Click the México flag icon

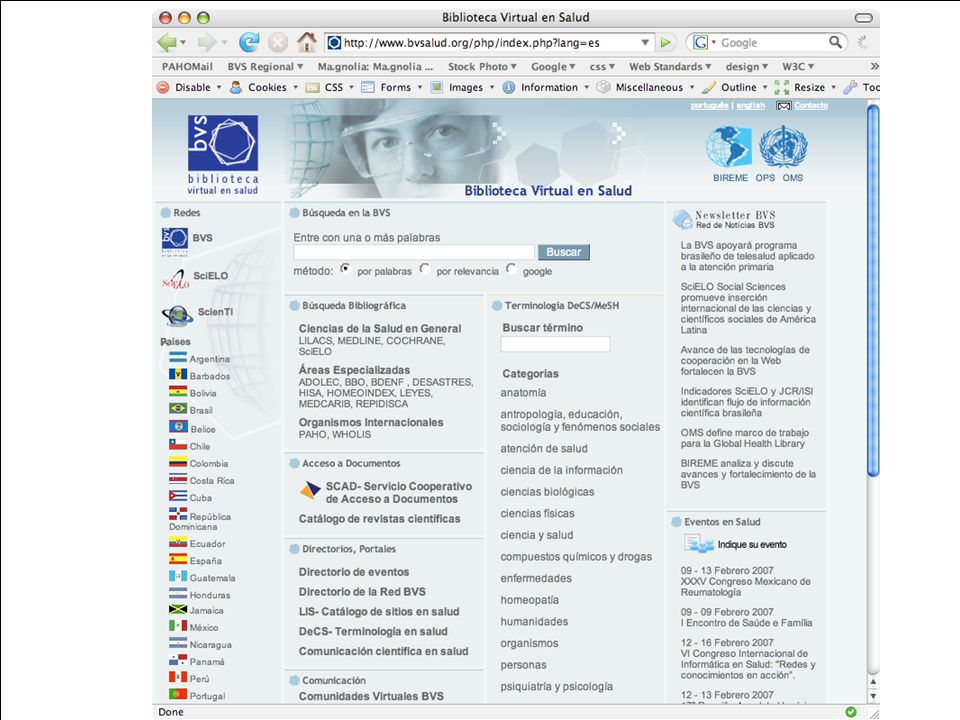click(178, 626)
